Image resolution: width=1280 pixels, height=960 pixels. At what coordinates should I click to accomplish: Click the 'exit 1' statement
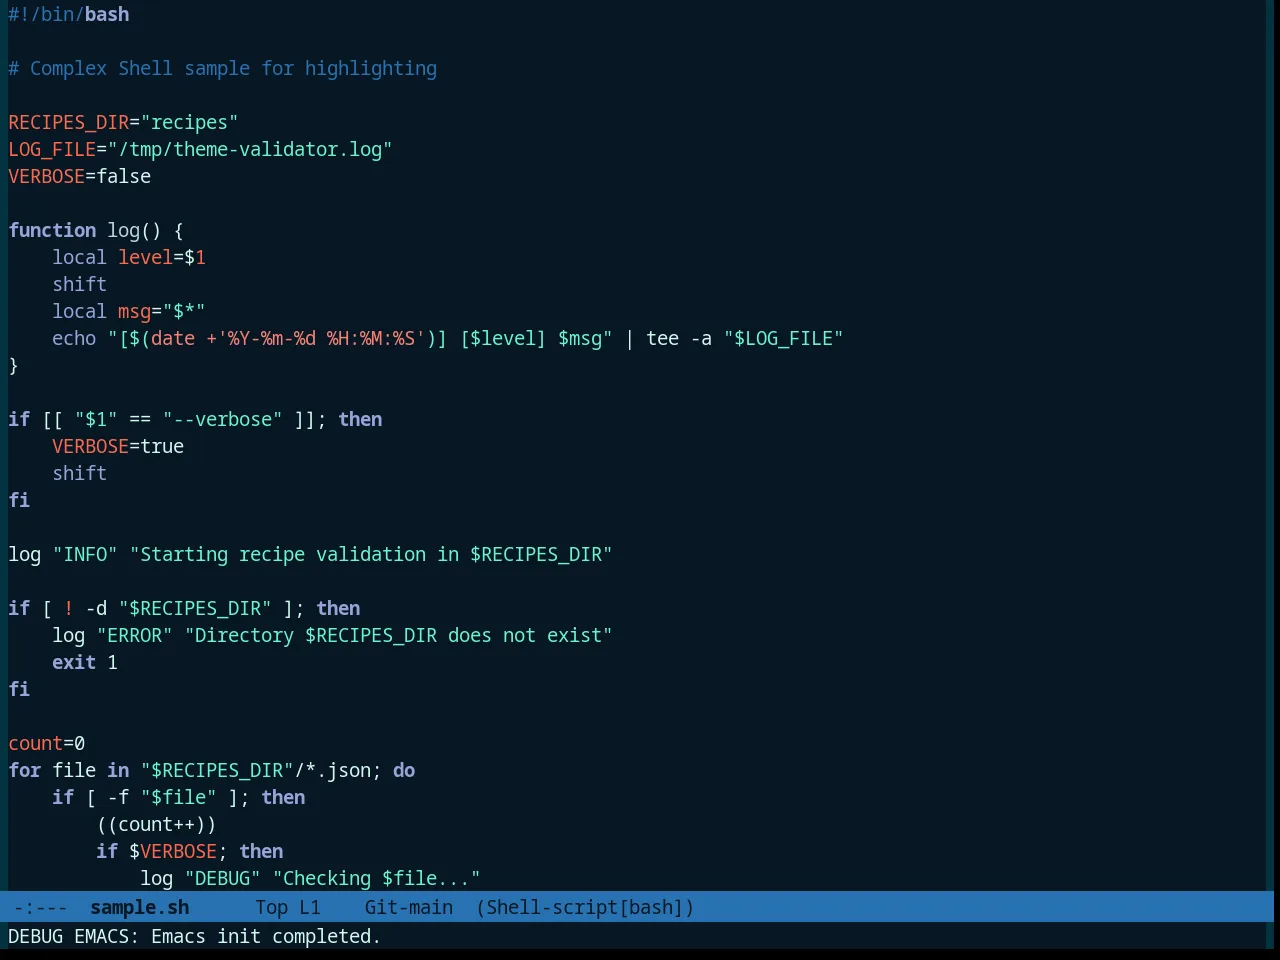(x=85, y=662)
